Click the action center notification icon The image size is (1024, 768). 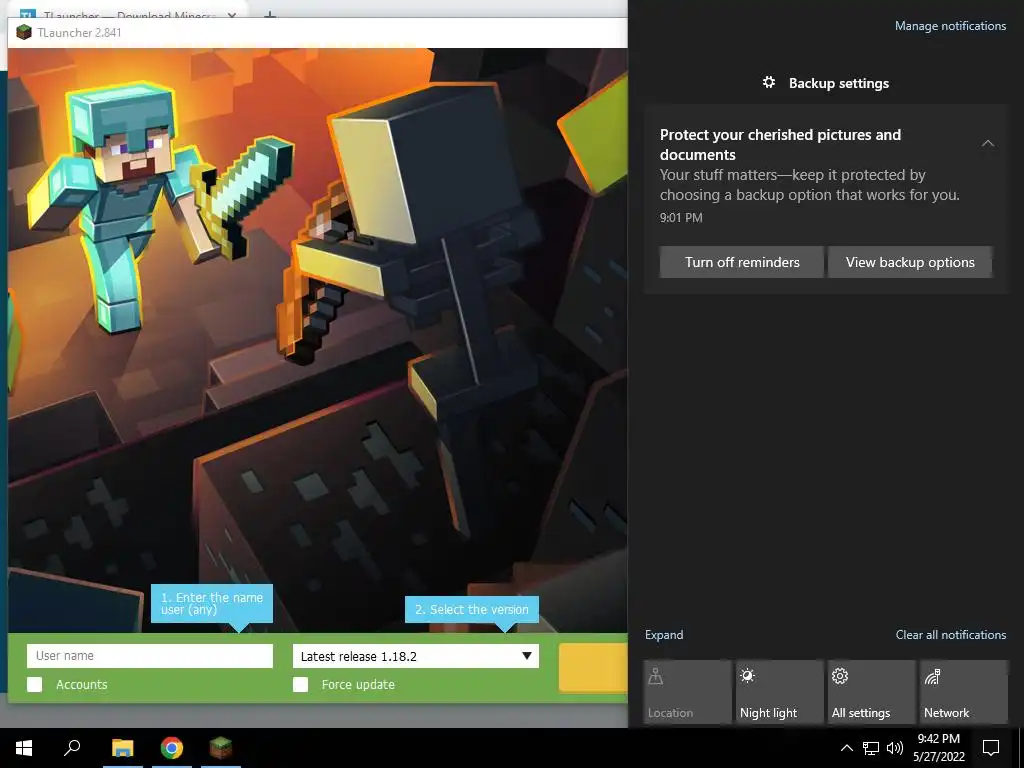(x=991, y=748)
